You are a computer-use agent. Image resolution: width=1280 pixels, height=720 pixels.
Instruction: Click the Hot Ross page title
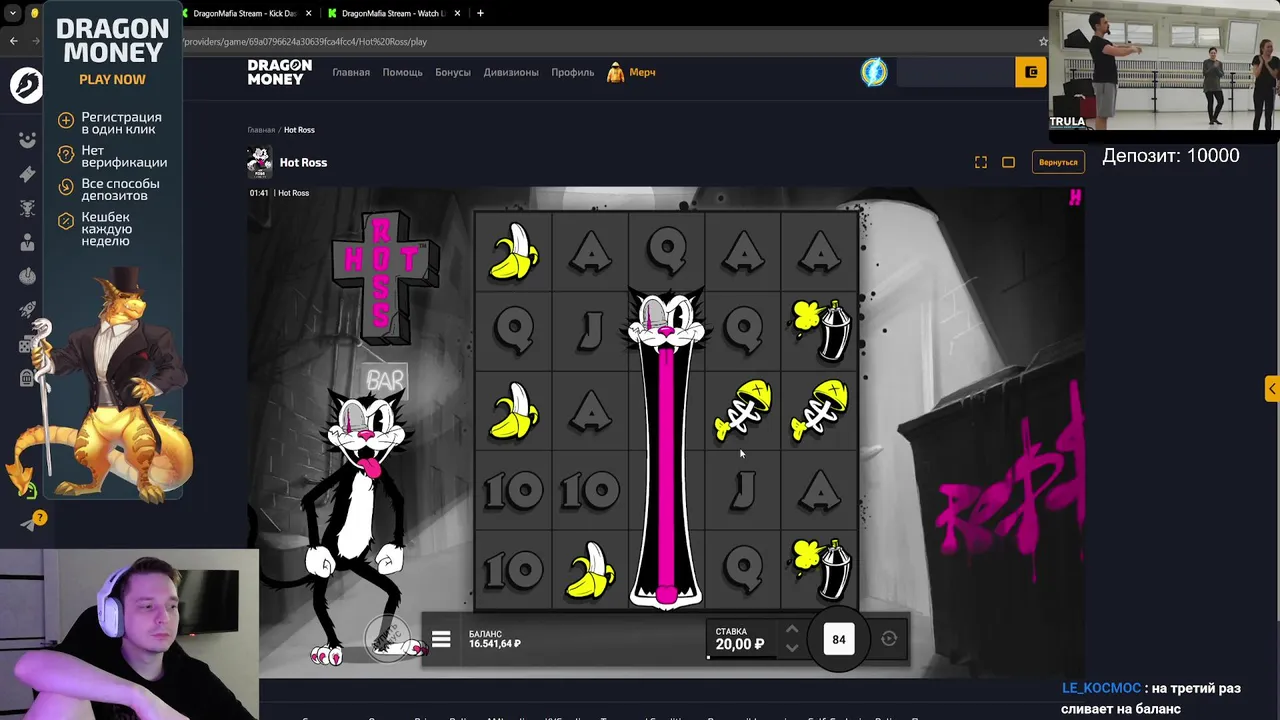tap(303, 162)
